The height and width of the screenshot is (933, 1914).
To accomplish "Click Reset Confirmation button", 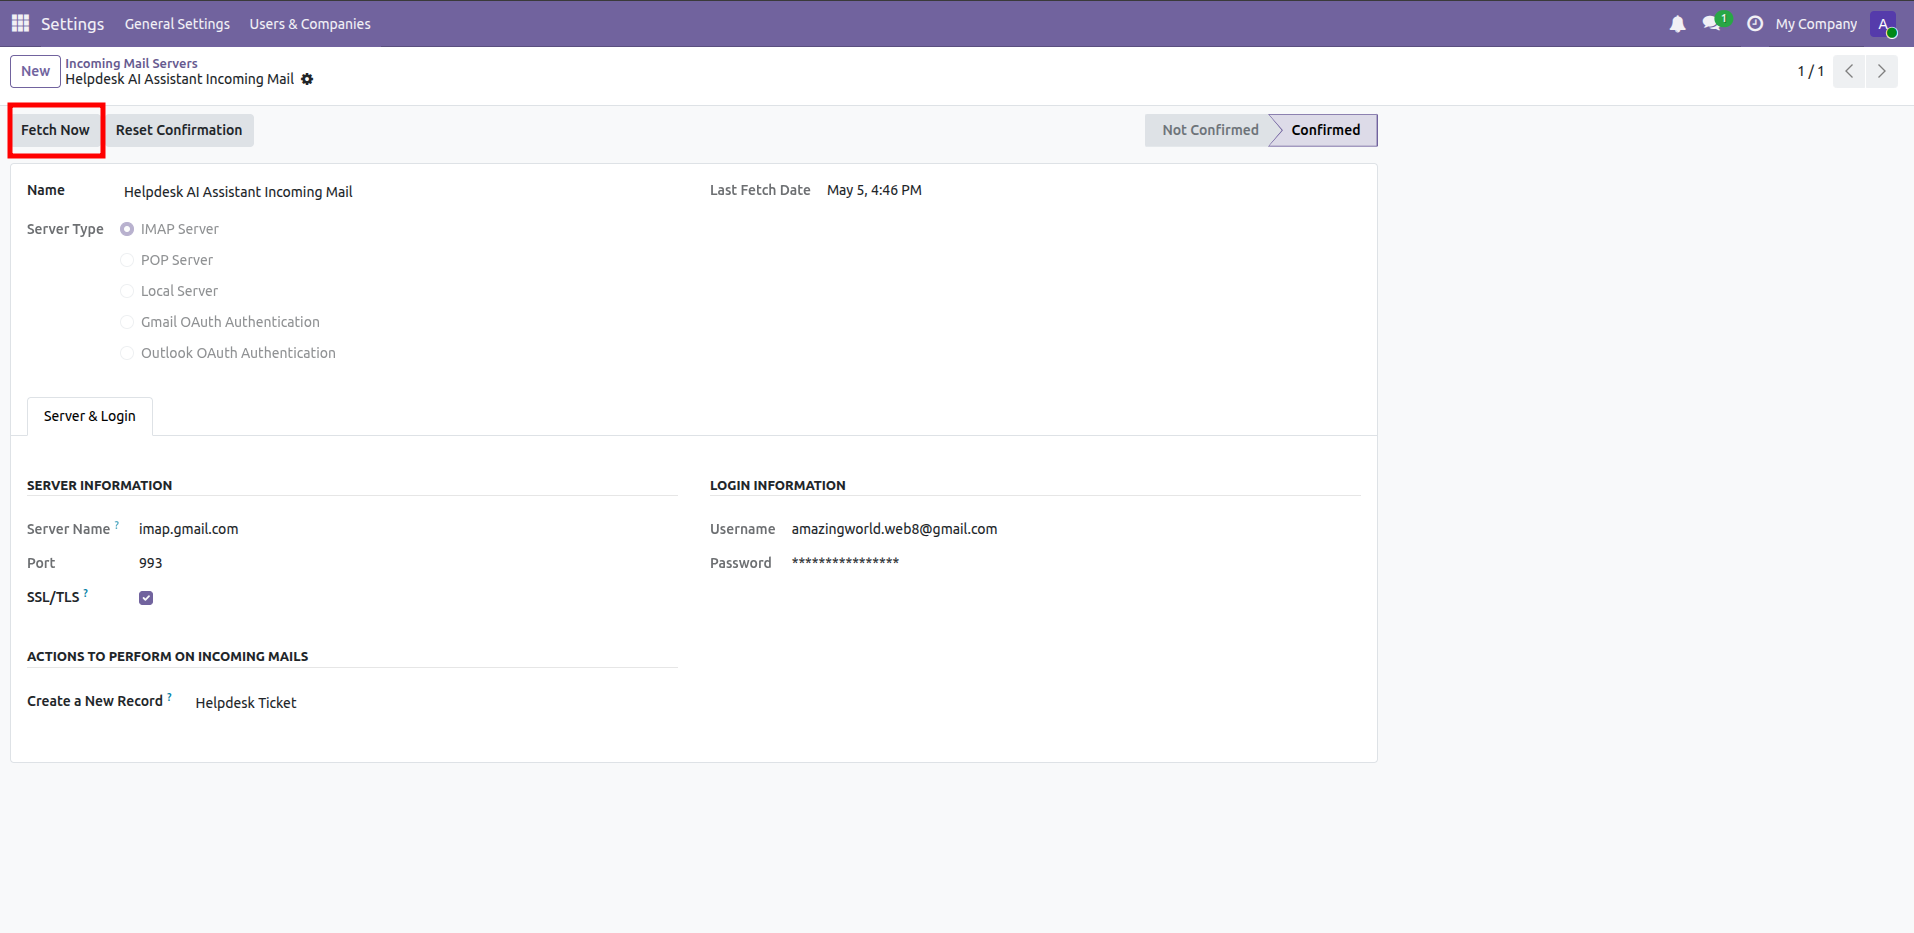I will point(179,130).
